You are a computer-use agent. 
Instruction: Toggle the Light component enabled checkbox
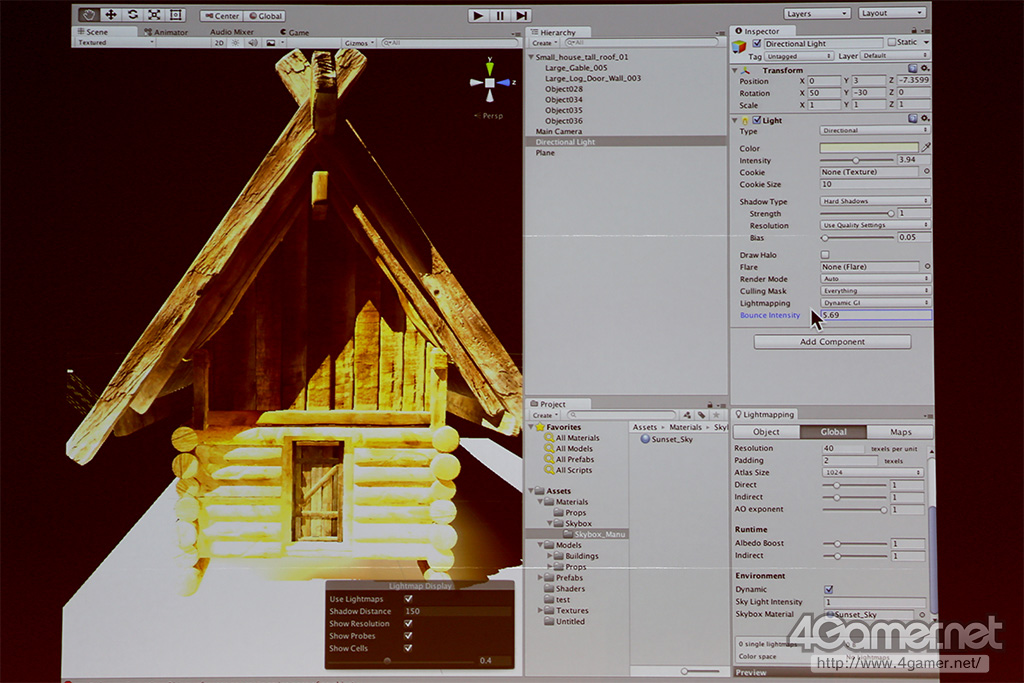coord(757,120)
